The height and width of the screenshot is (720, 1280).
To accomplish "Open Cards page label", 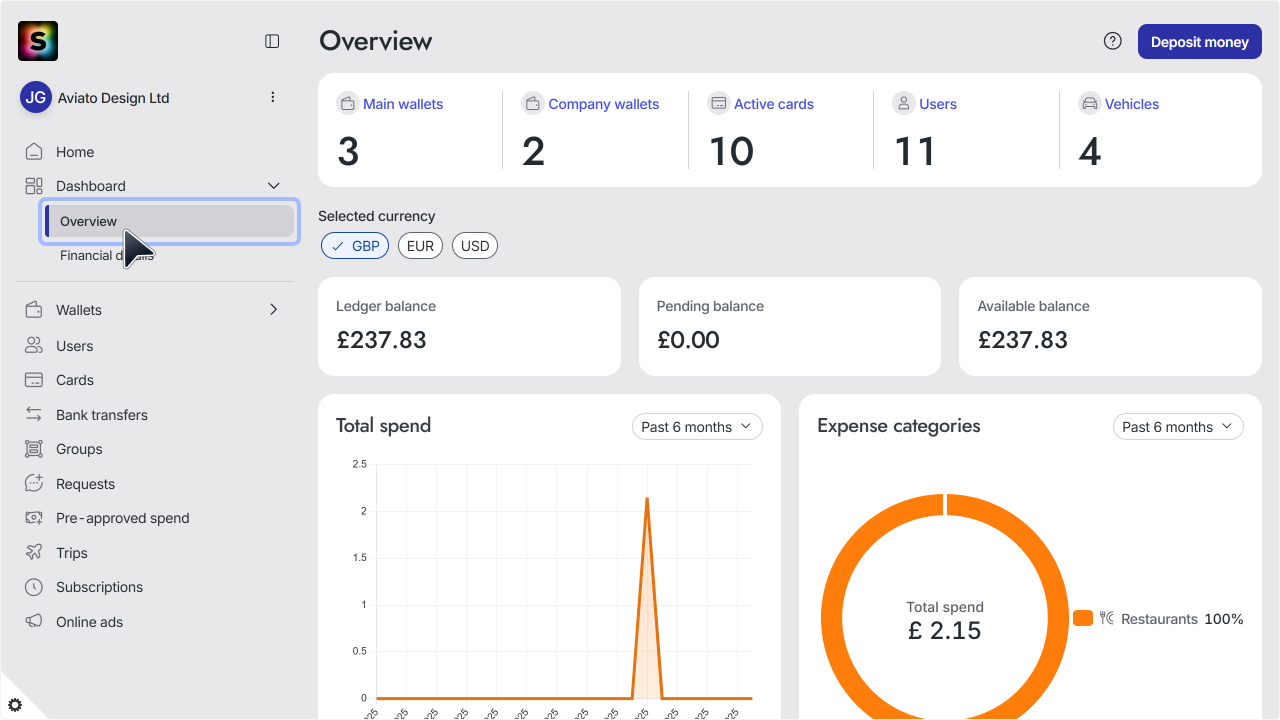I will [x=75, y=380].
